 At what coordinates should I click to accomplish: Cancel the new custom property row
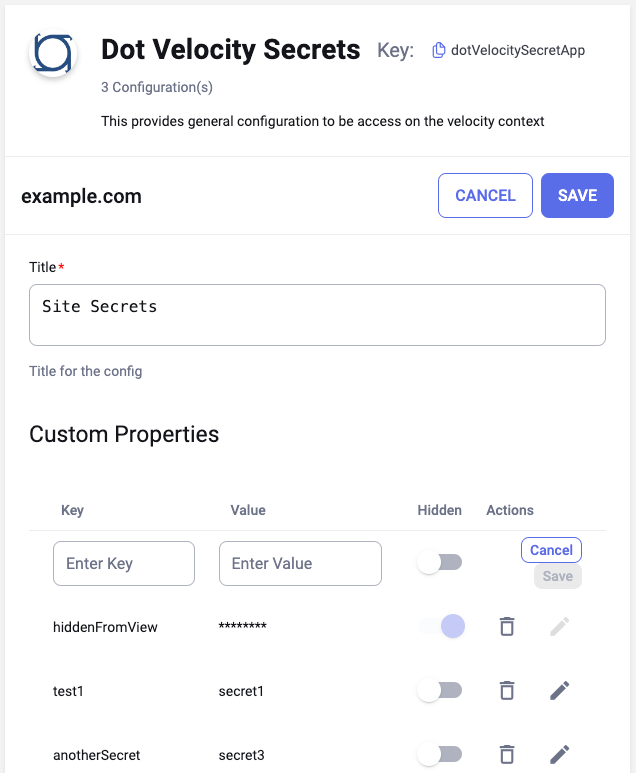551,550
